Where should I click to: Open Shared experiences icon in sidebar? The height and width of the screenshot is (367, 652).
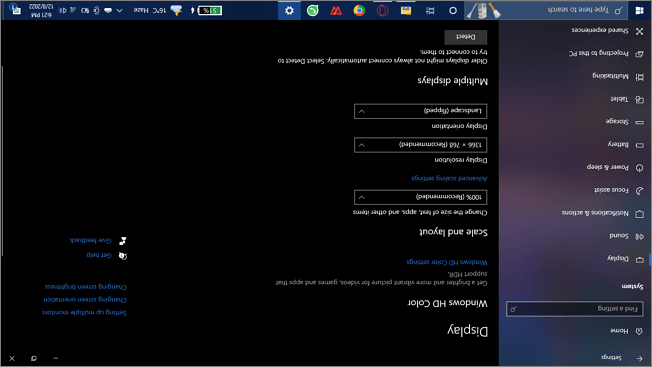640,31
